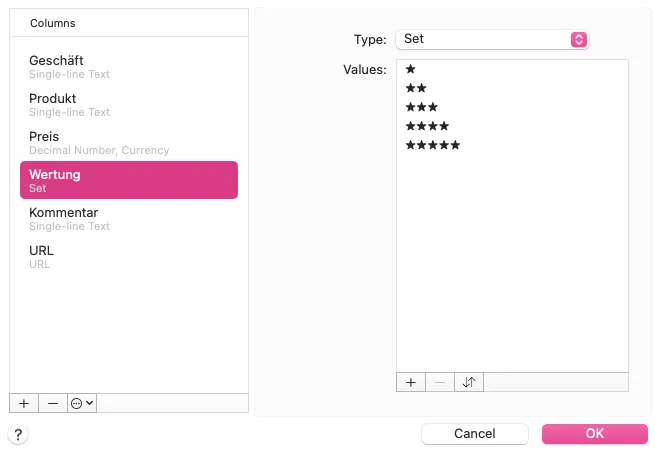655x454 pixels.
Task: Remove the selected column with minus button
Action: click(x=52, y=403)
